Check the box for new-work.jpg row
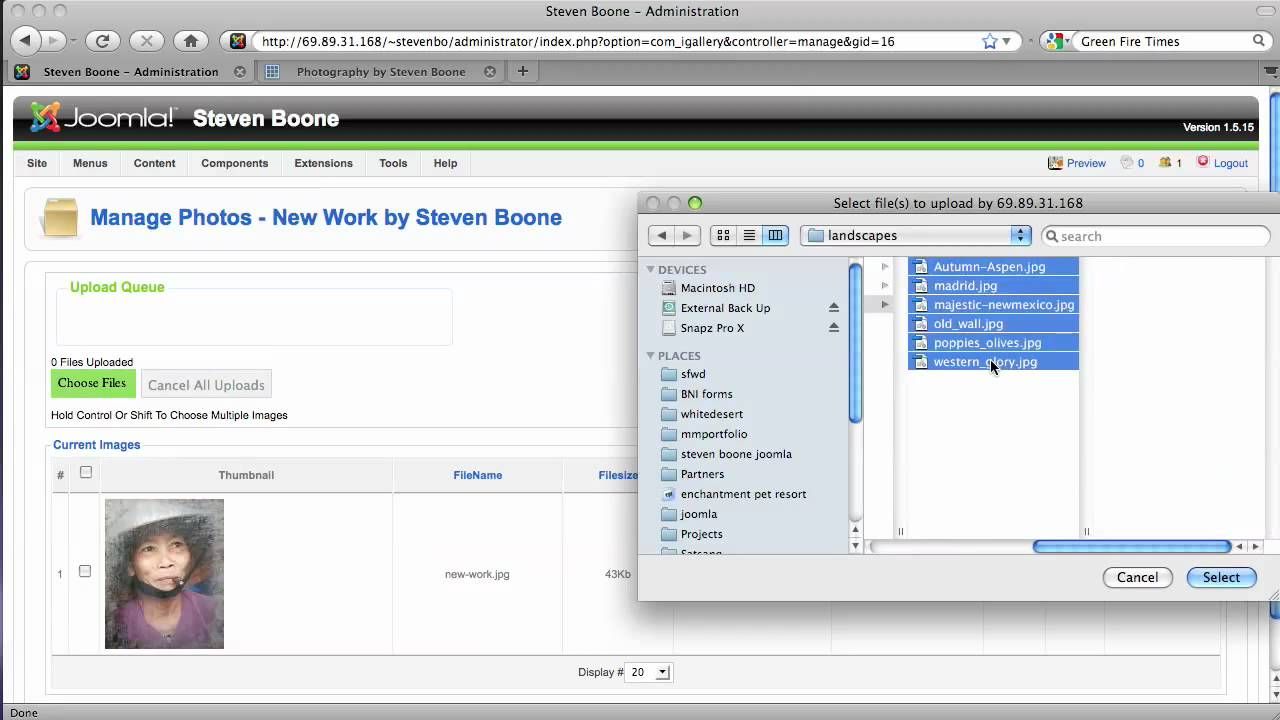This screenshot has height=720, width=1280. [85, 571]
